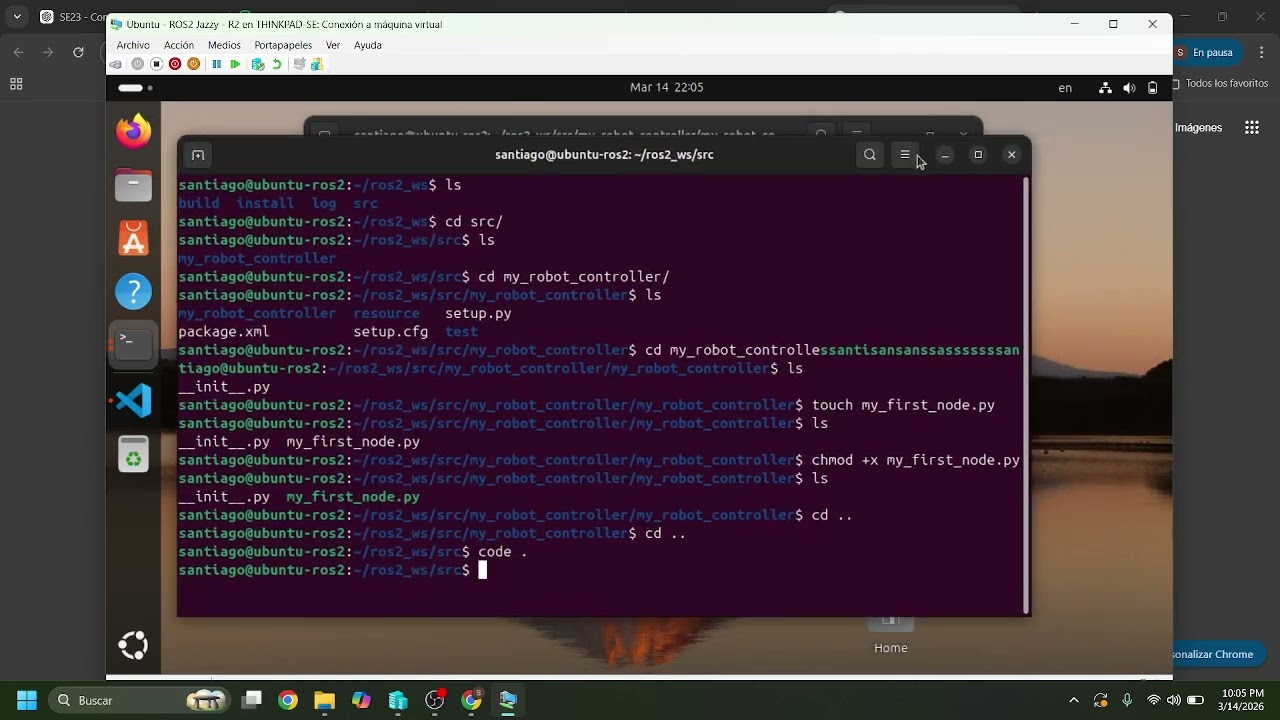Open a new tab in terminal header
The height and width of the screenshot is (720, 1280).
coord(198,155)
